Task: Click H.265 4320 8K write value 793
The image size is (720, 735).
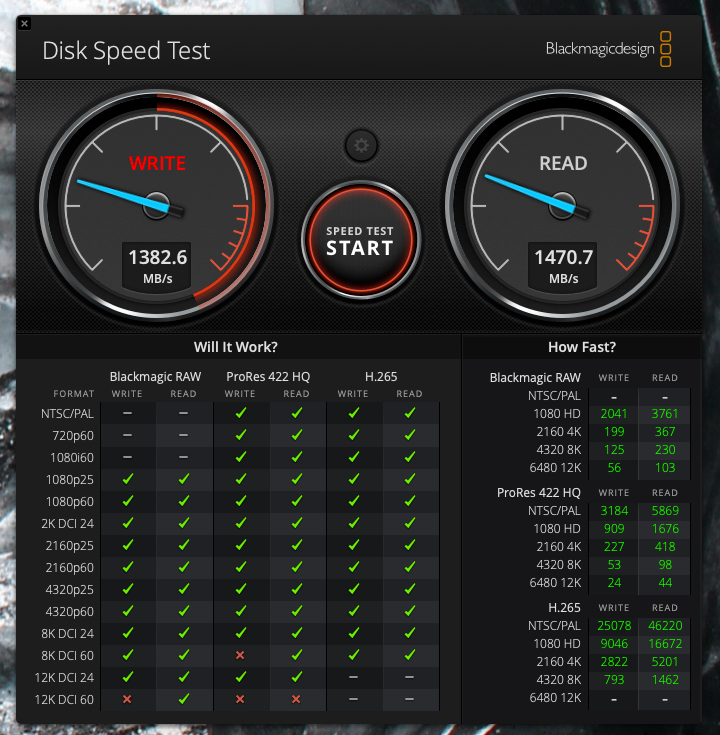Action: 614,679
